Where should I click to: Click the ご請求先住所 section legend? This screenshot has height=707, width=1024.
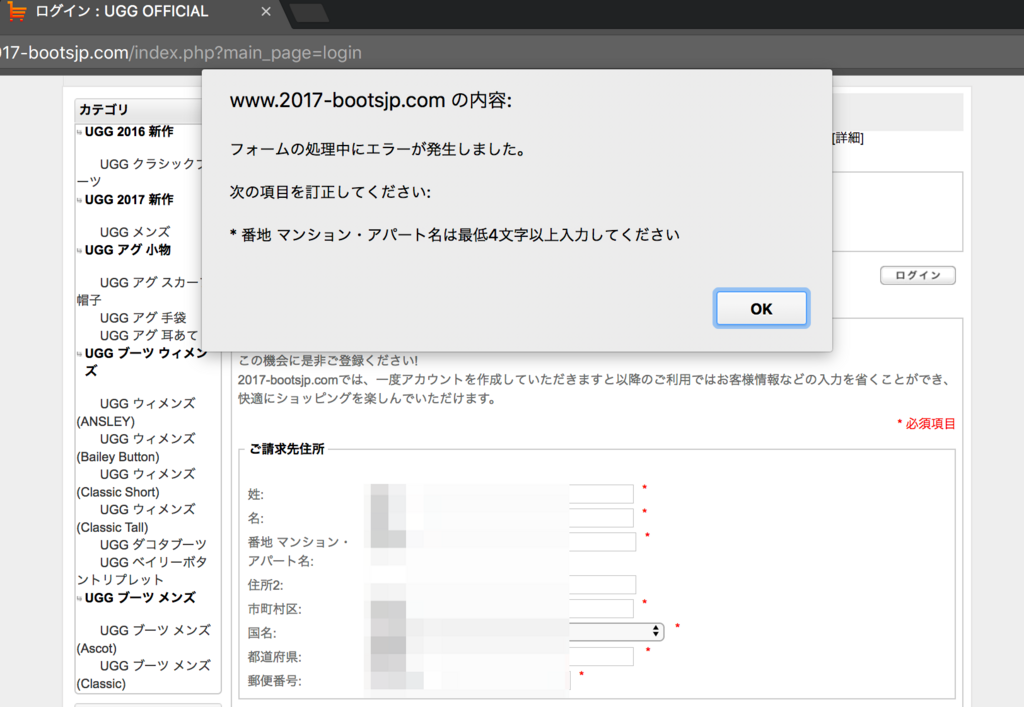click(x=287, y=449)
